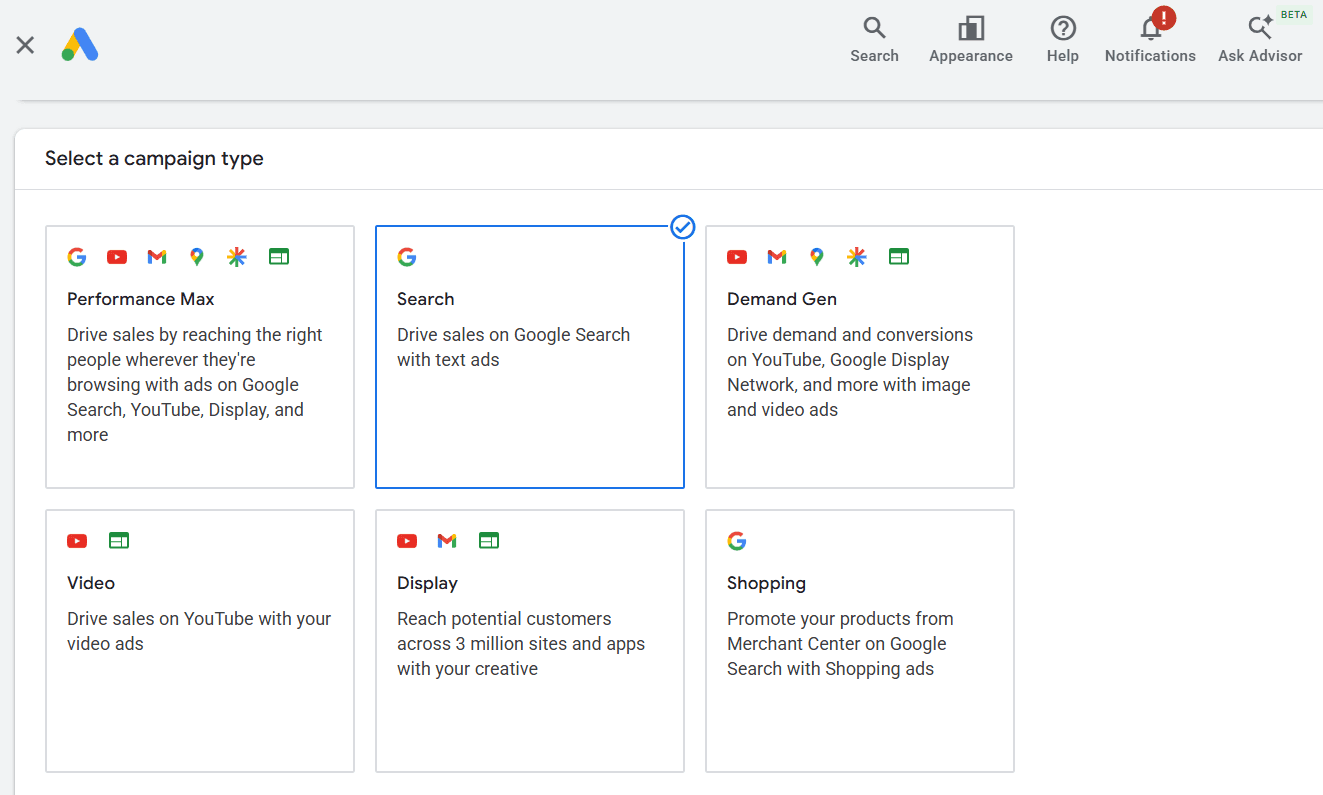Click the Google Ads logo
This screenshot has width=1323, height=795.
tap(80, 44)
